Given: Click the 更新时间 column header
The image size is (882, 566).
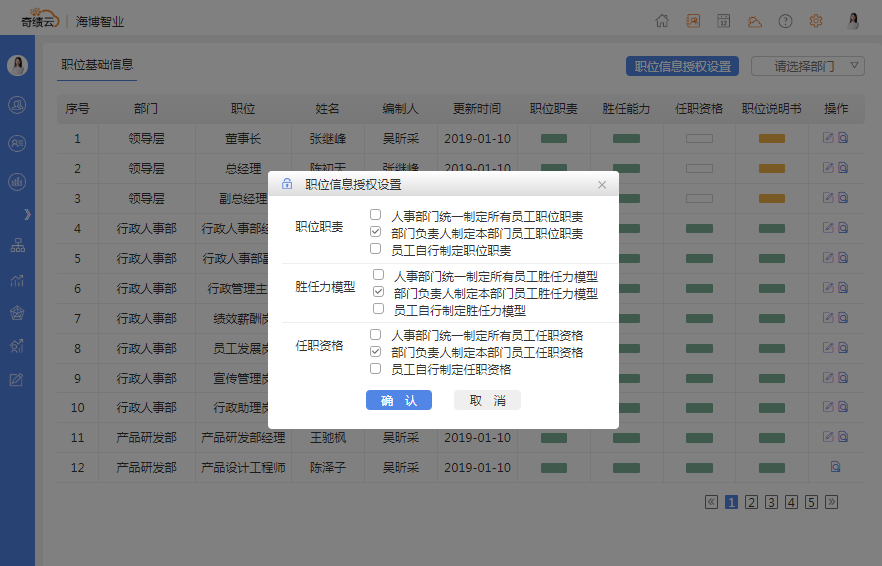Looking at the screenshot, I should pyautogui.click(x=477, y=109).
